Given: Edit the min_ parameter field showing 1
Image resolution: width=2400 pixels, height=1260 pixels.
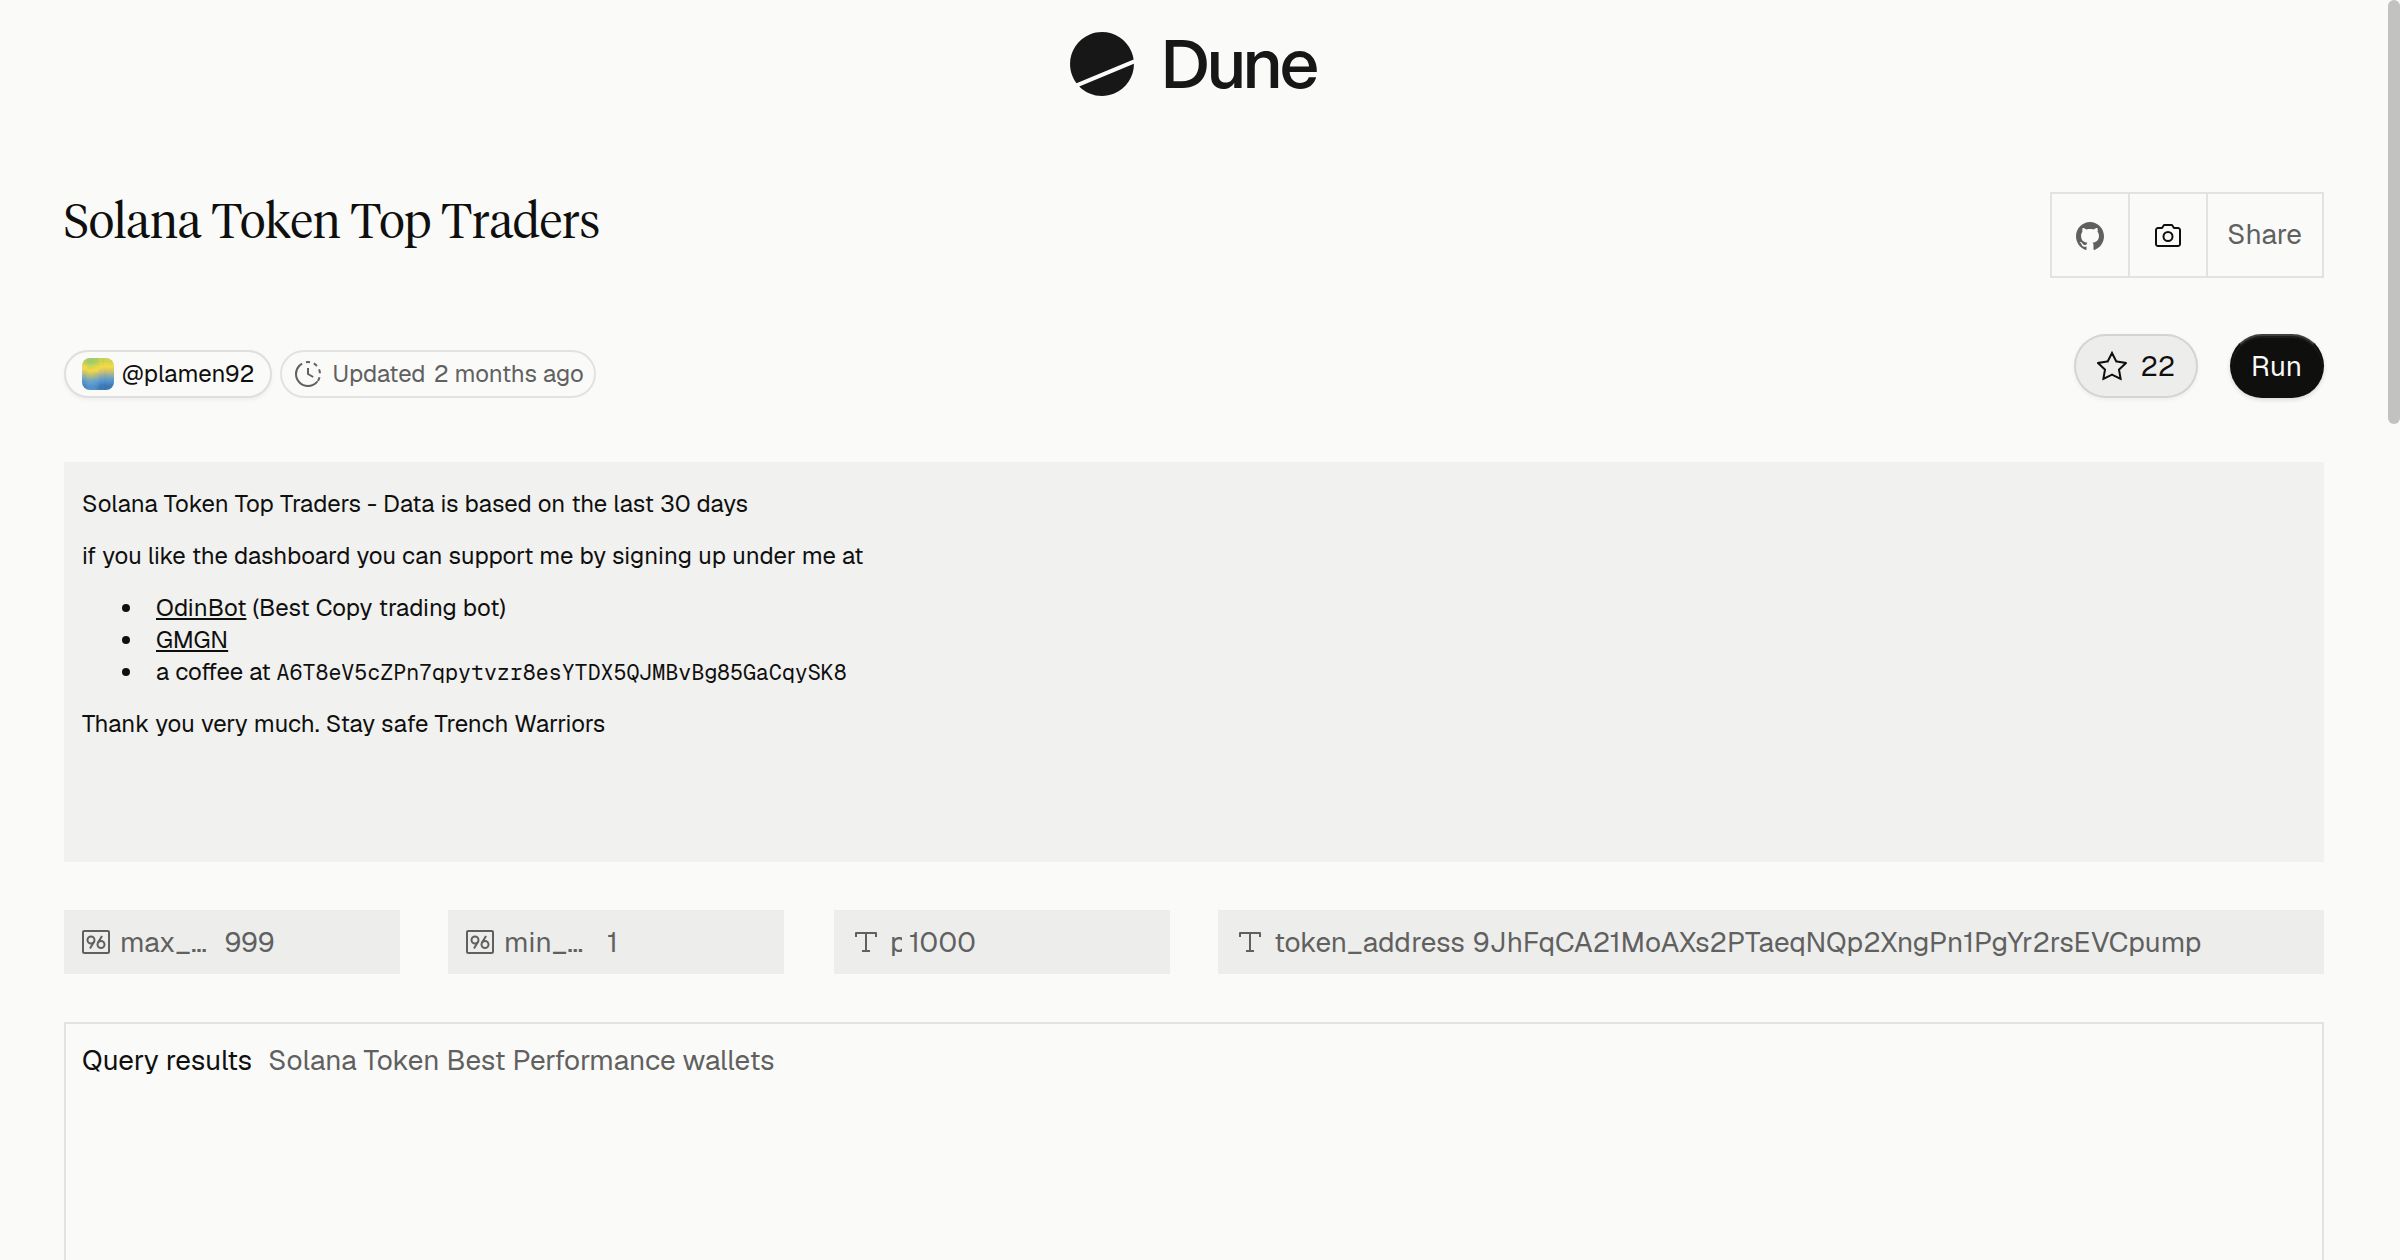Looking at the screenshot, I should pos(616,942).
